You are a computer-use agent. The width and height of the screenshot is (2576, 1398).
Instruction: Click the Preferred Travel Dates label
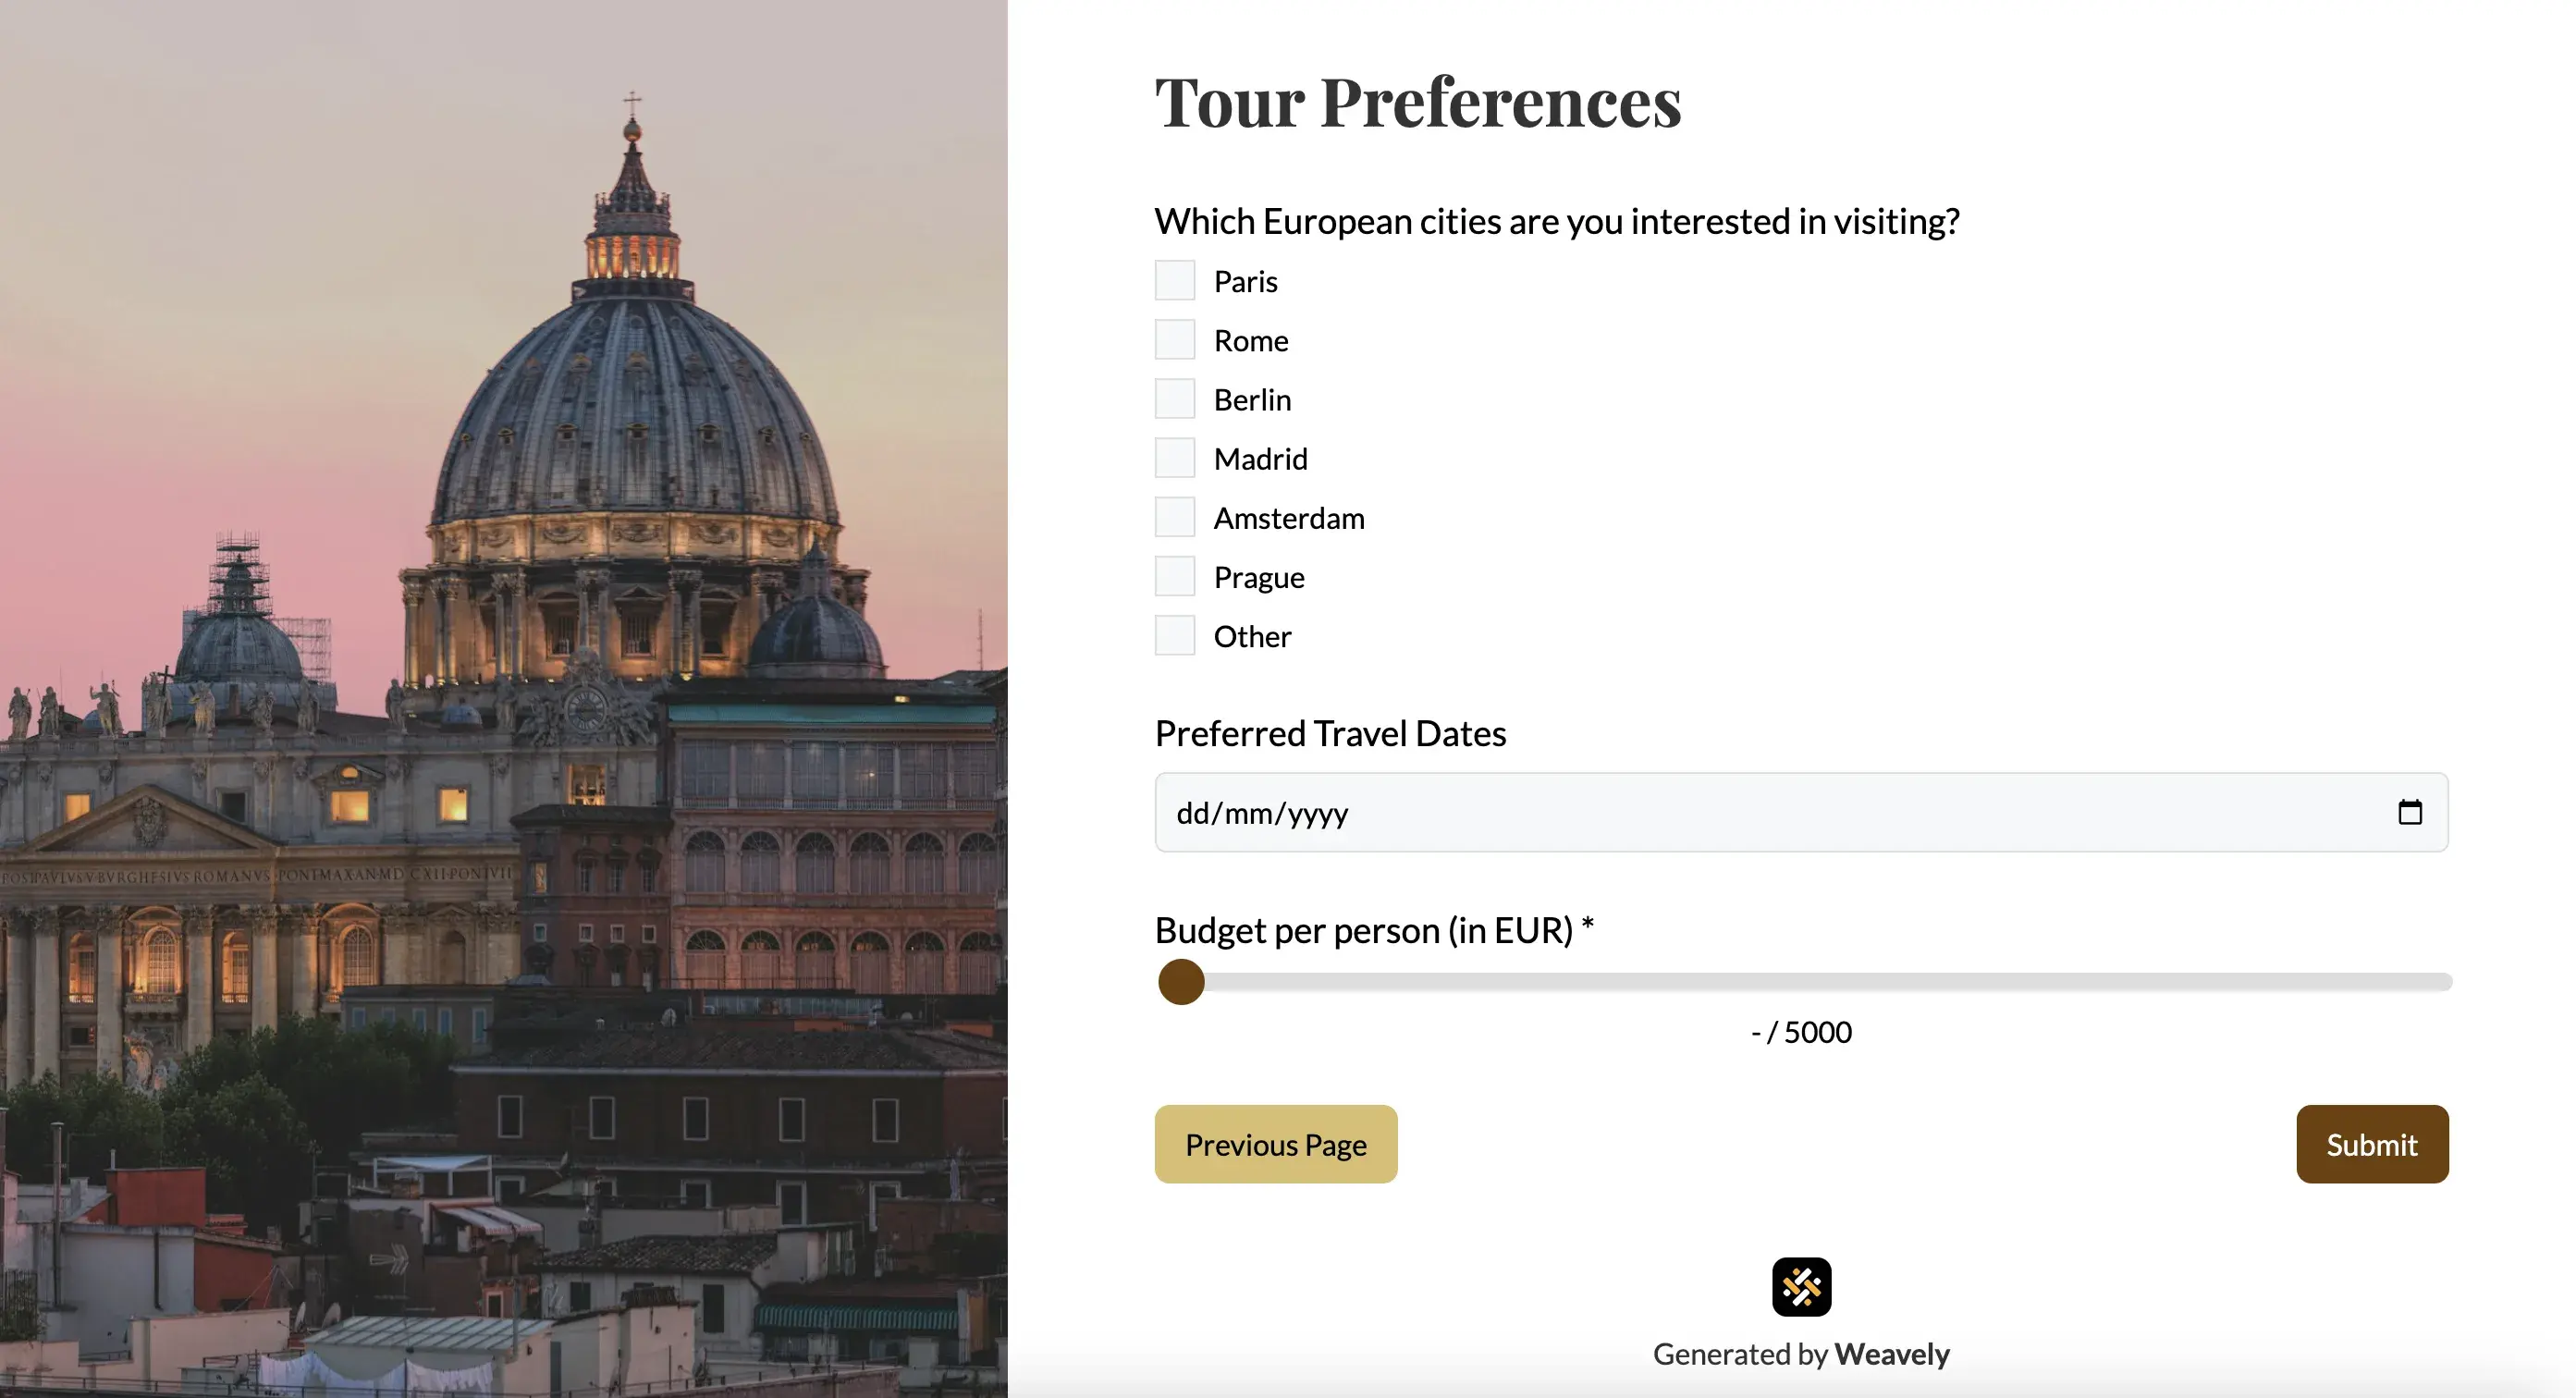point(1330,732)
